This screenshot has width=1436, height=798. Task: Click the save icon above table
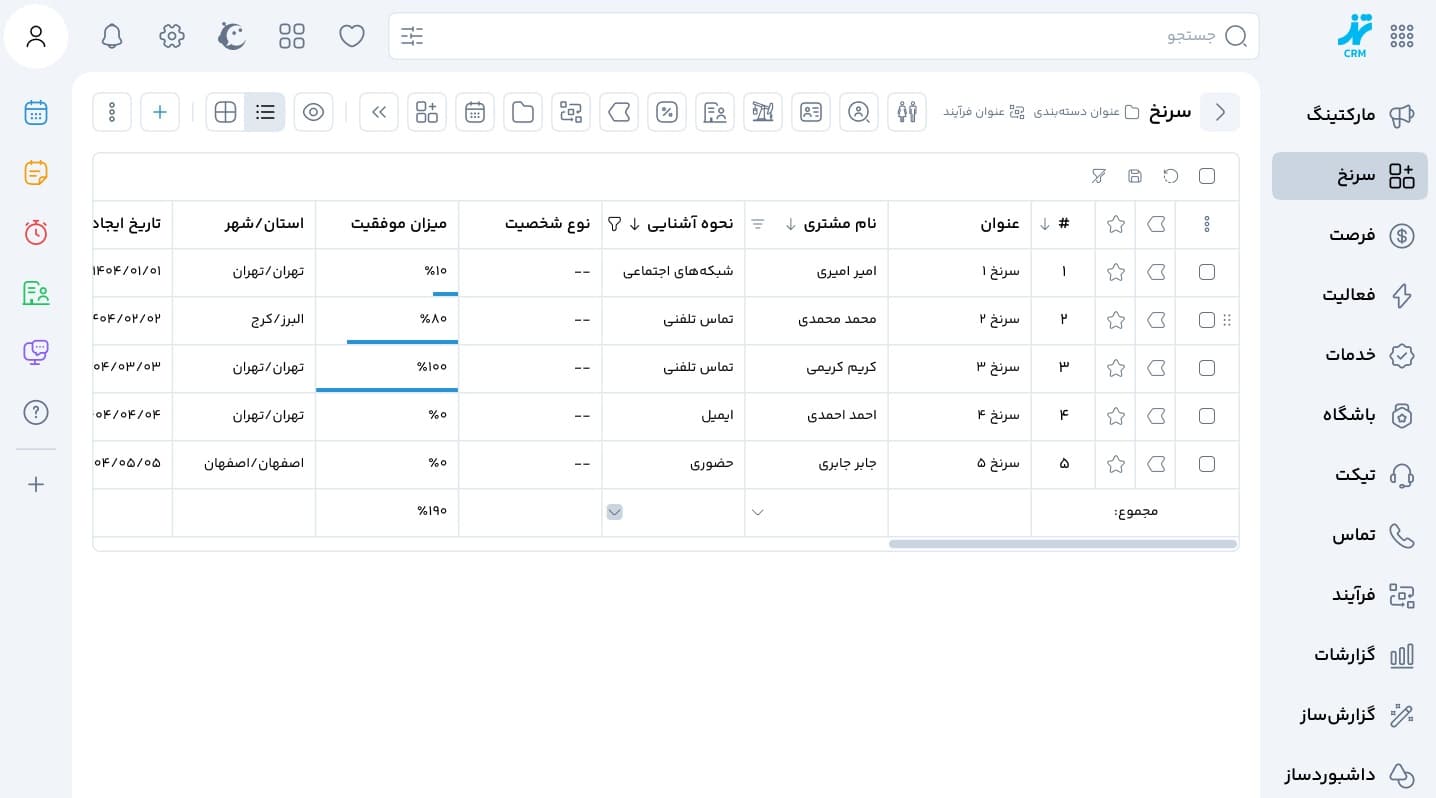click(1135, 176)
